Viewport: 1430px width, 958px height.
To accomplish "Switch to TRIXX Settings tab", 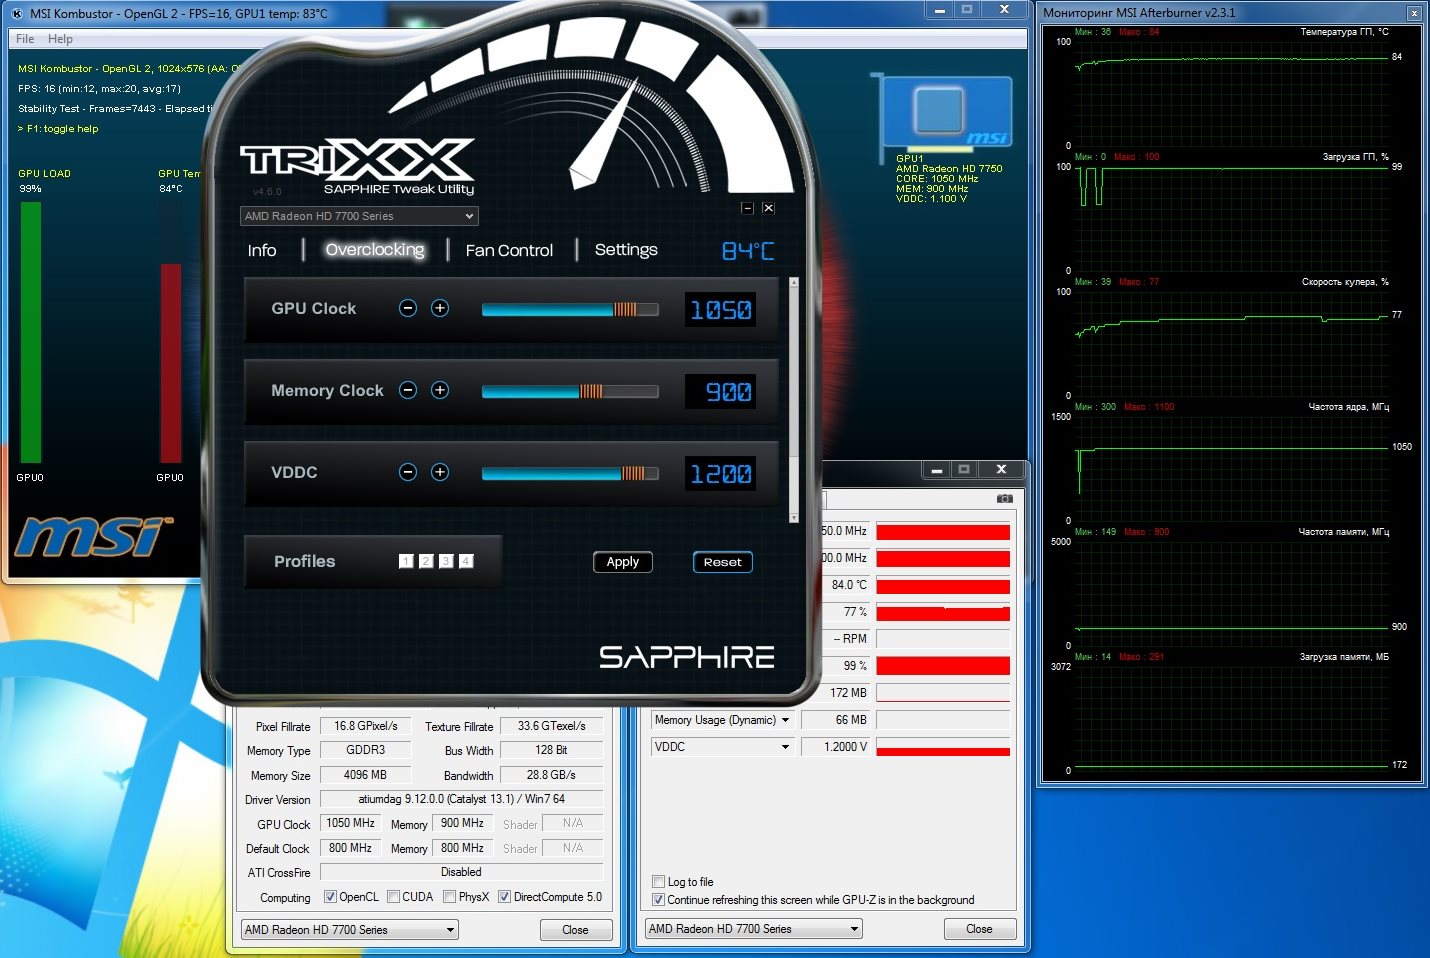I will 626,250.
